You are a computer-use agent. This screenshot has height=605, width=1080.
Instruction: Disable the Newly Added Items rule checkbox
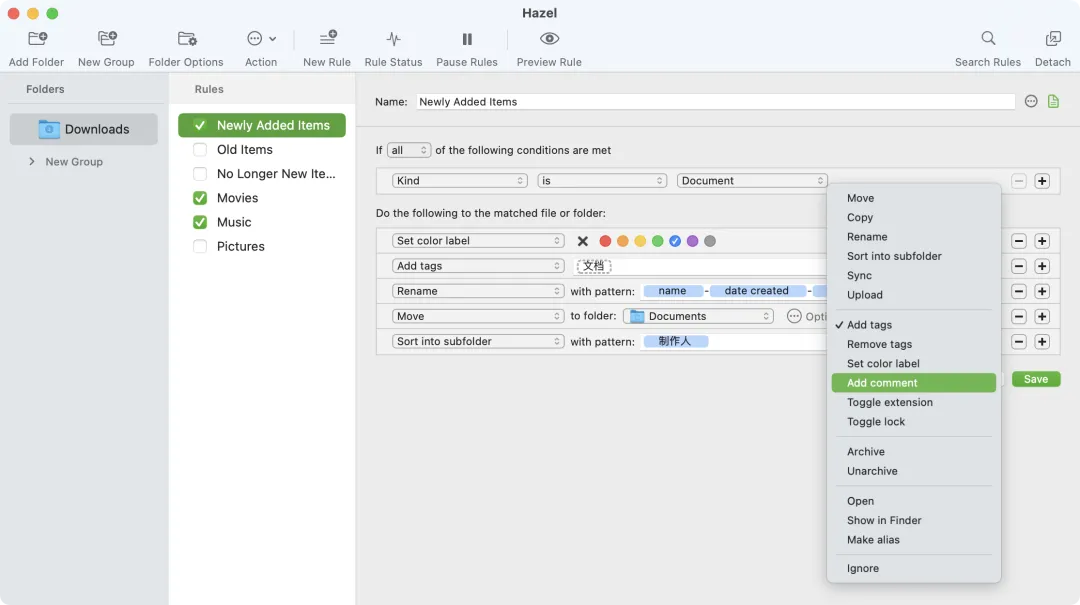[200, 125]
